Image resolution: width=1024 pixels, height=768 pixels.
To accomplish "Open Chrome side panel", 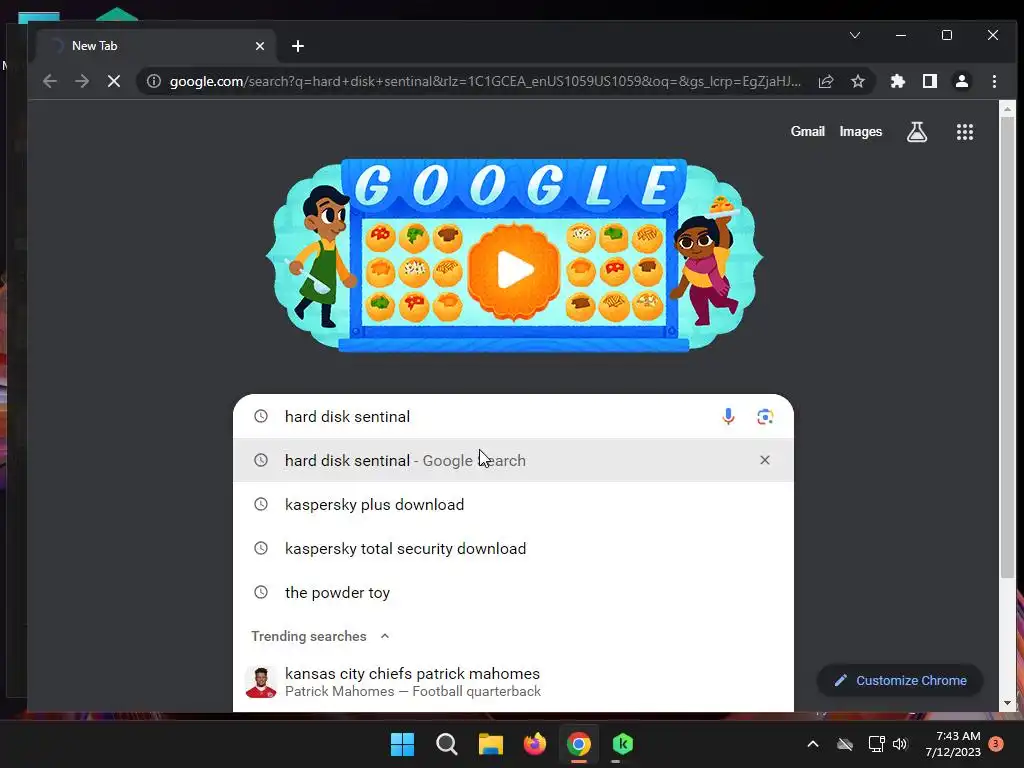I will coord(930,81).
